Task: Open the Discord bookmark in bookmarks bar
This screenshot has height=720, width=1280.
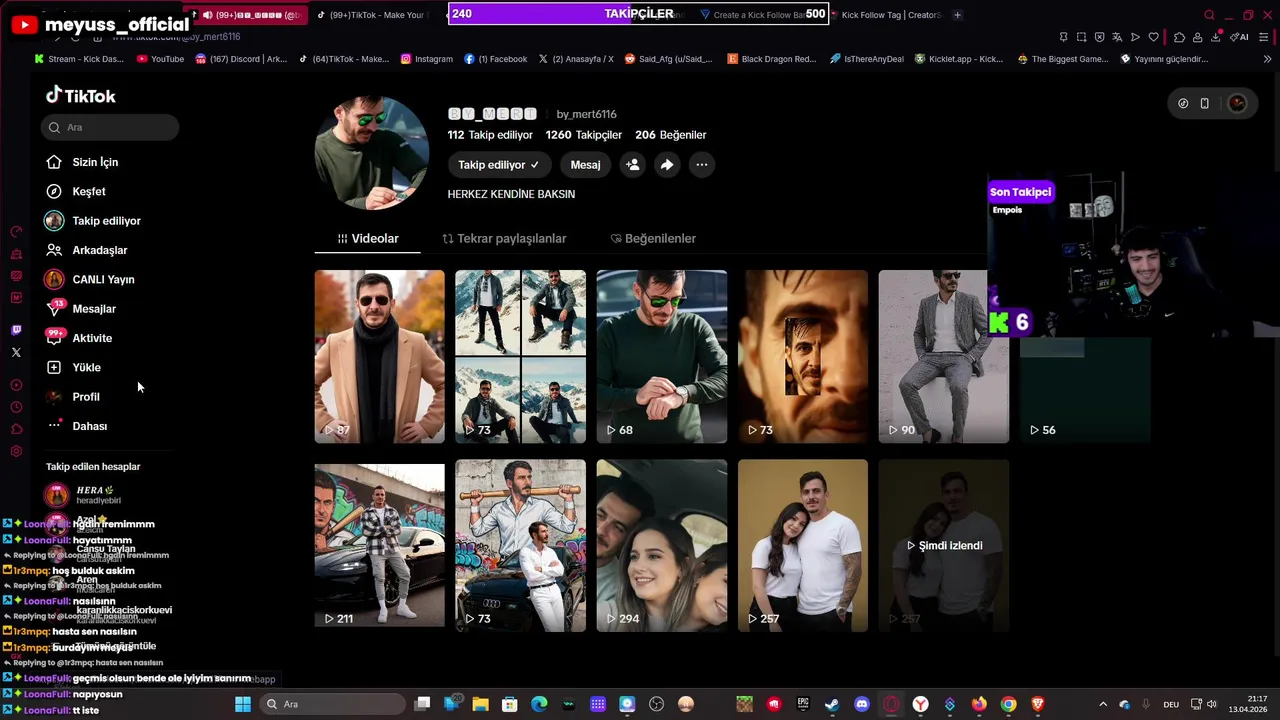Action: [241, 59]
